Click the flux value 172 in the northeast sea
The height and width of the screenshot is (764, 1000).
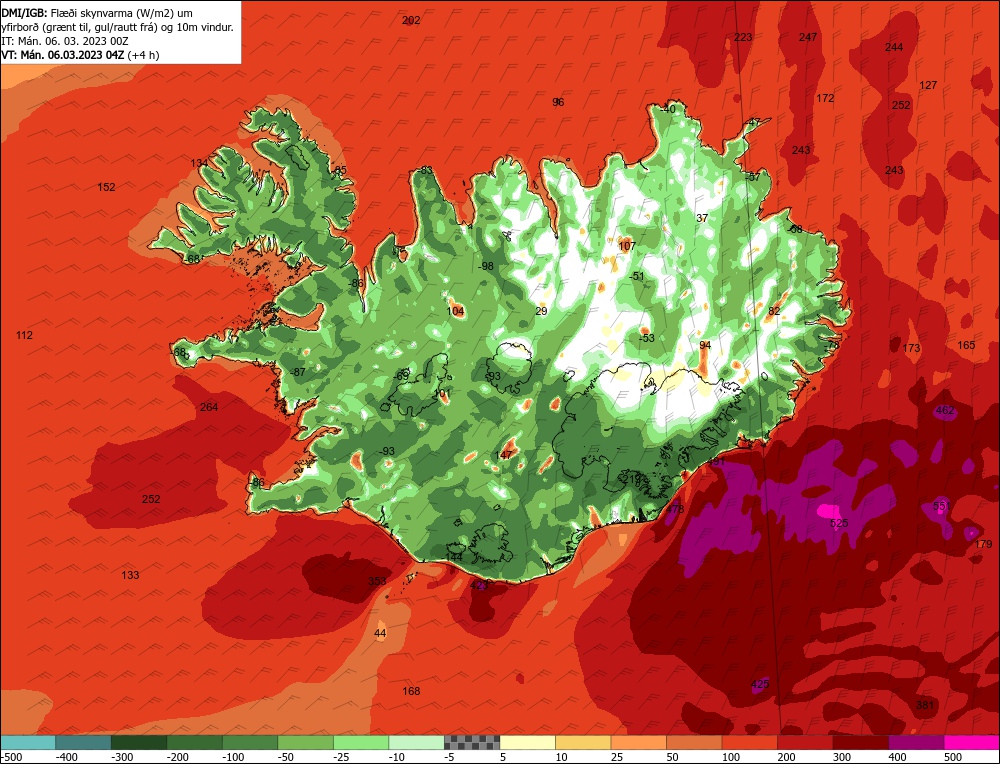pyautogui.click(x=825, y=98)
